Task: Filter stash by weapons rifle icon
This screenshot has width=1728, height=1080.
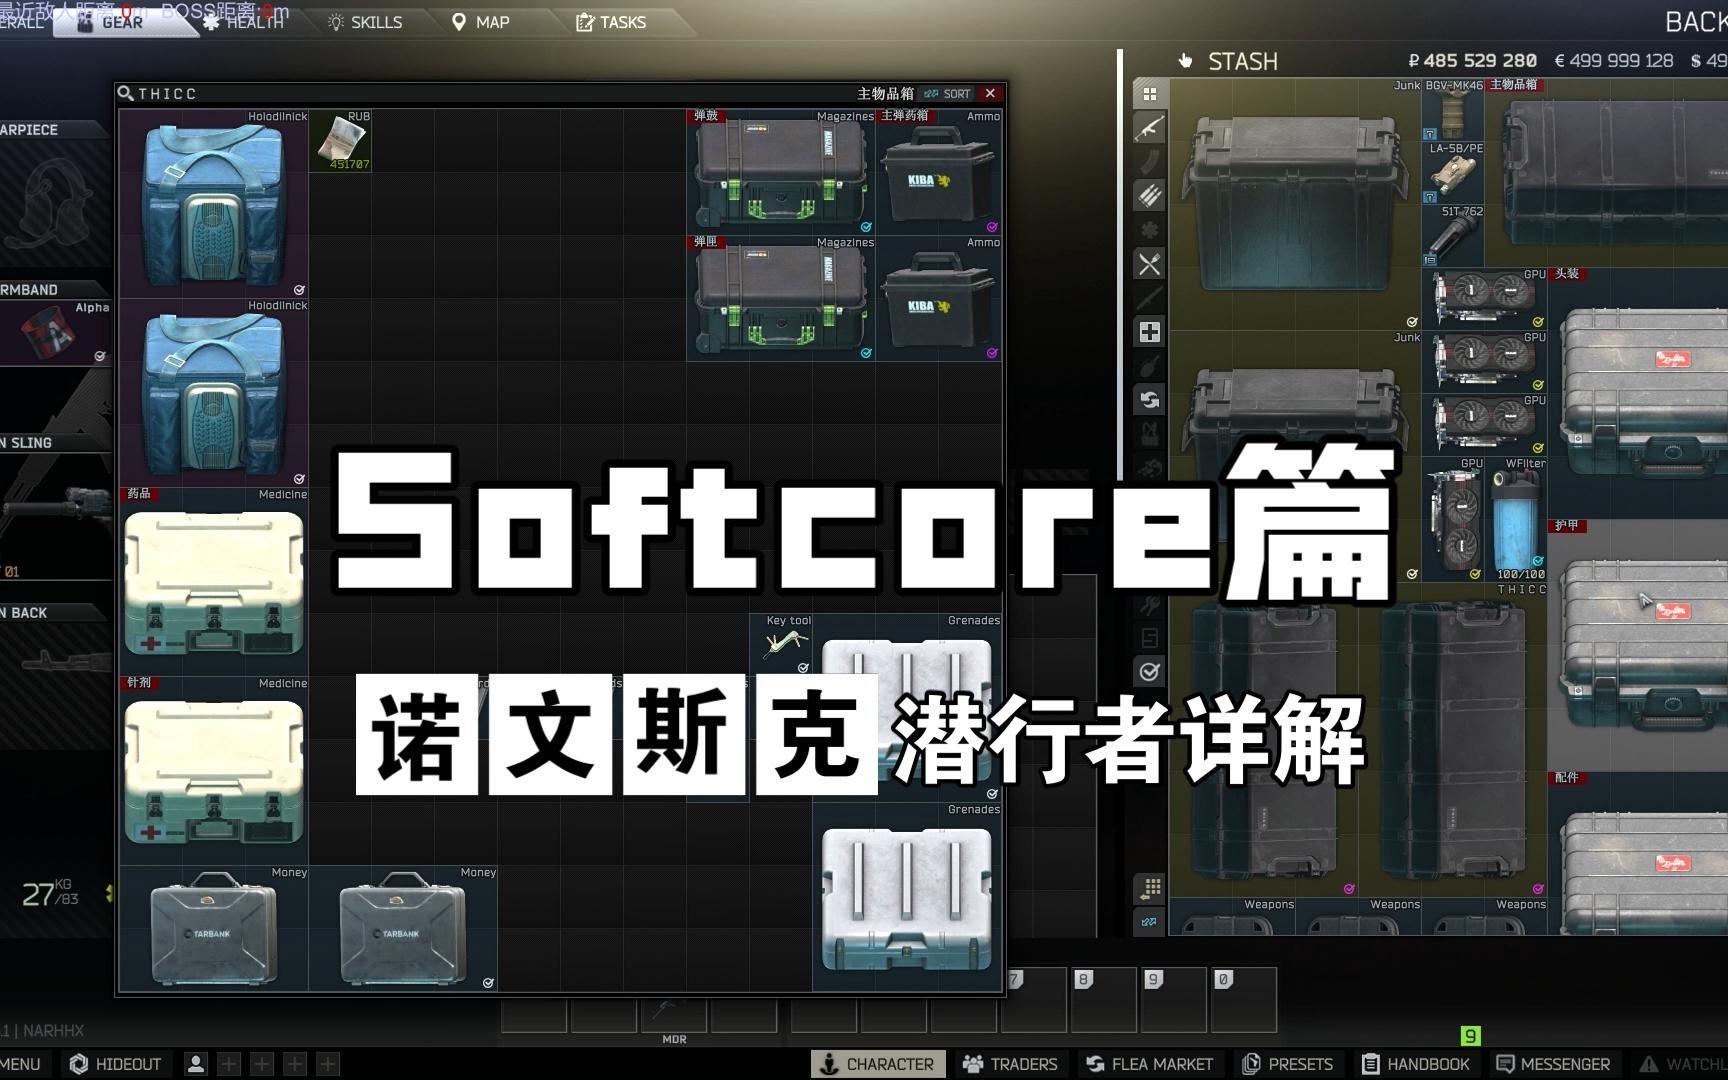Action: pos(1150,128)
